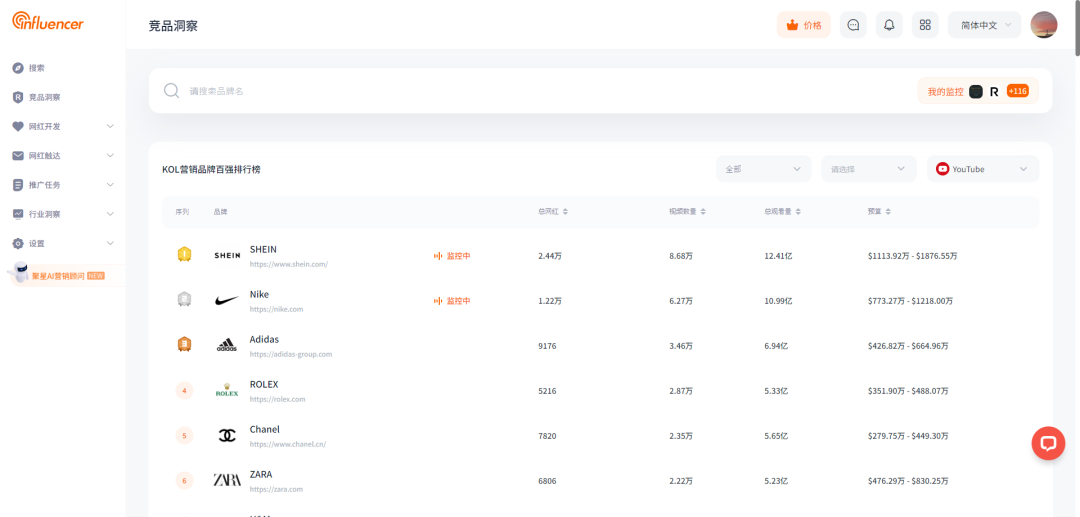
Task: Open https://www.shein.com/ link
Action: (289, 264)
